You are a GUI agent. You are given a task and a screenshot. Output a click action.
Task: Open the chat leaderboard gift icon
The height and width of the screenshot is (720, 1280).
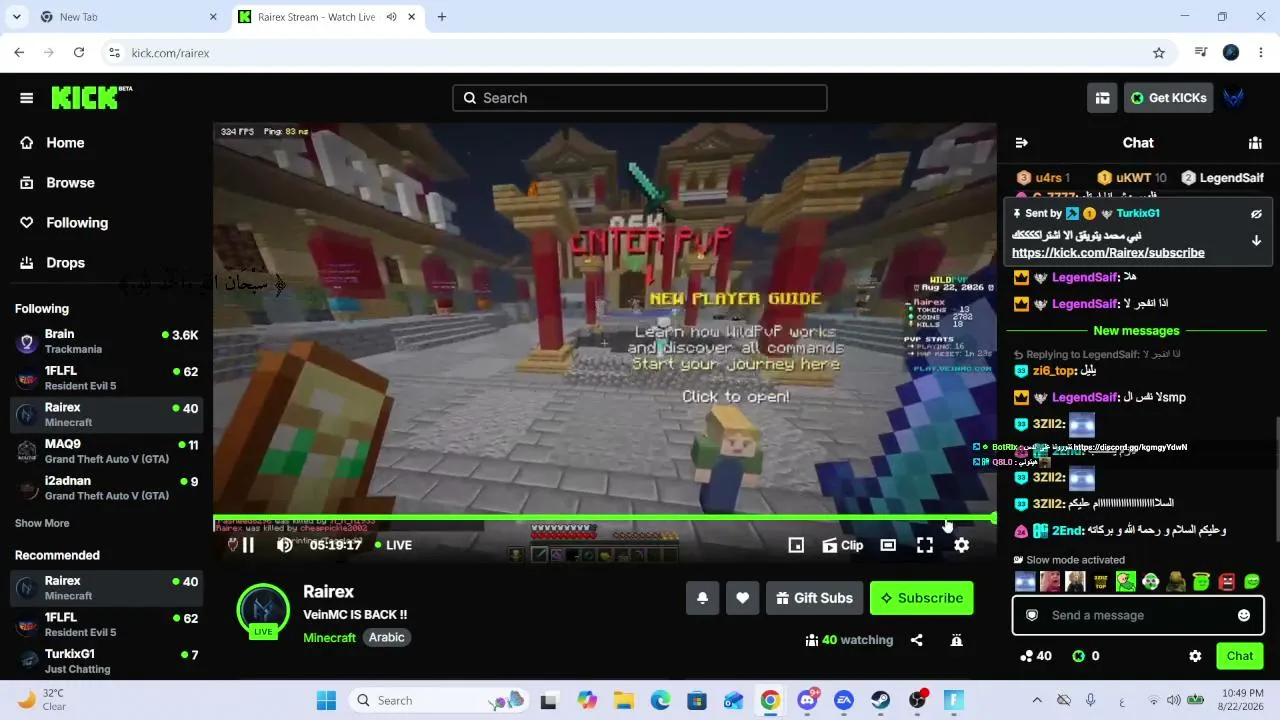pos(1255,143)
